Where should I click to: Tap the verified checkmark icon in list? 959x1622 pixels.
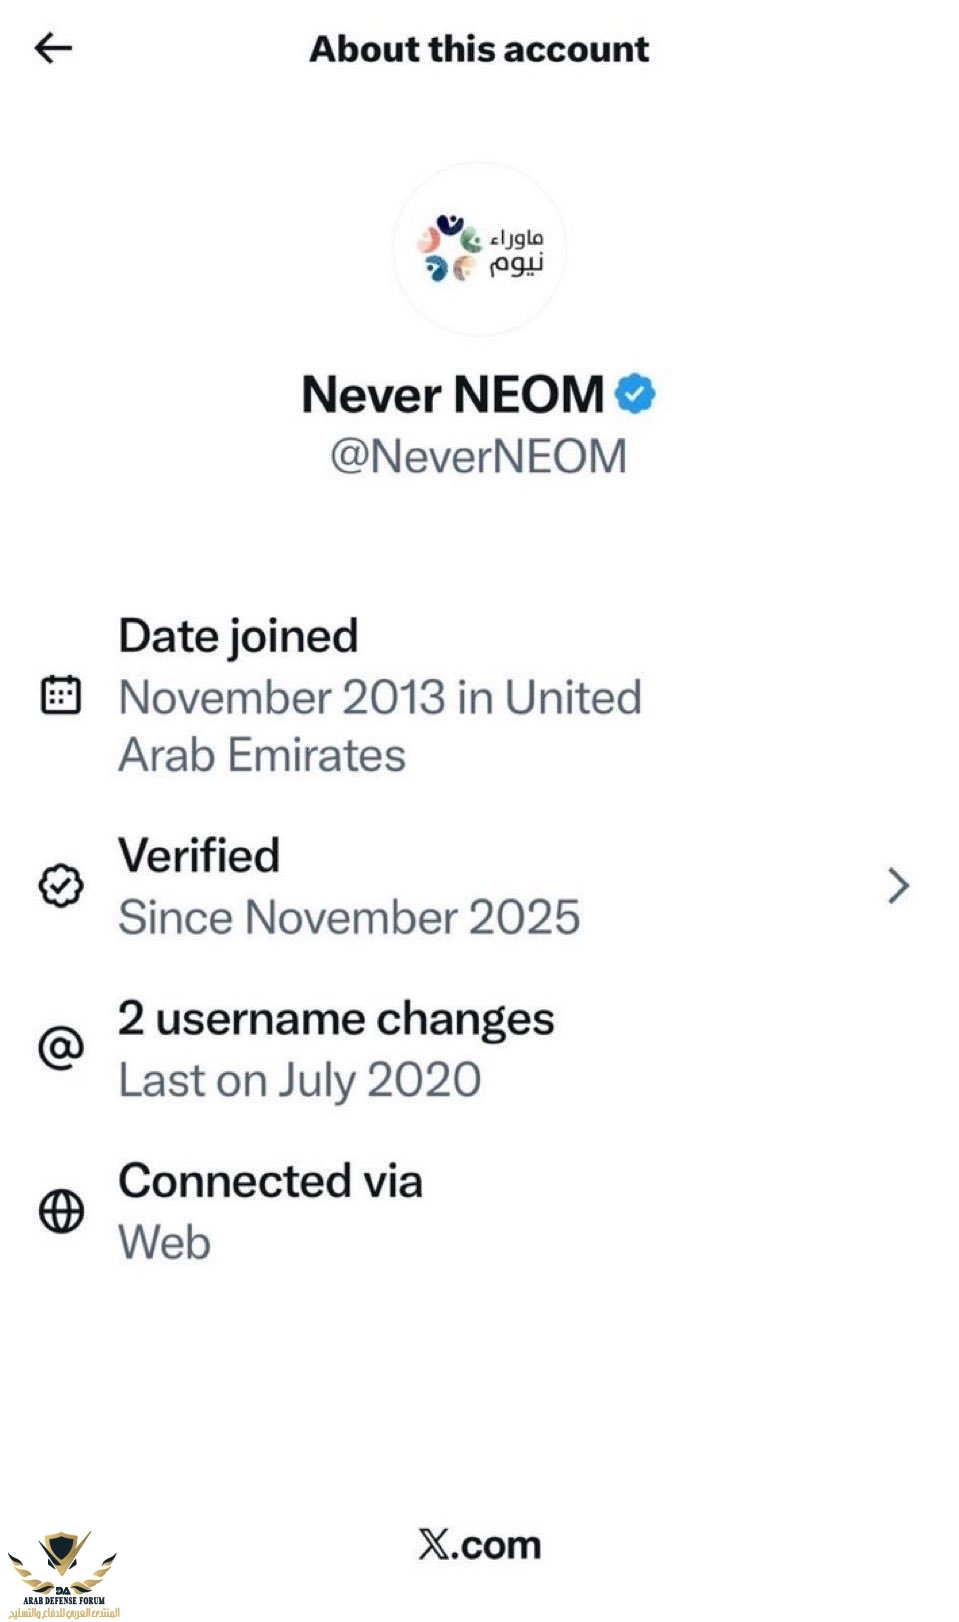(61, 886)
